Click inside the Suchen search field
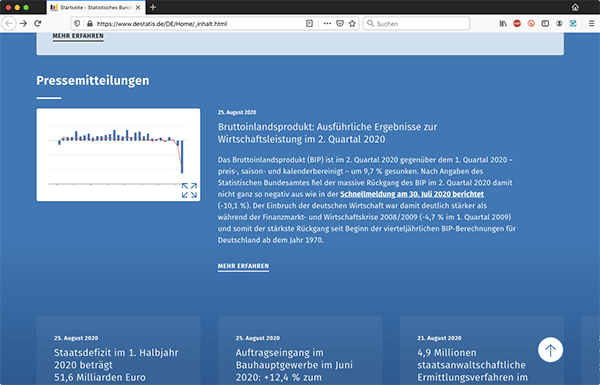600x385 pixels. (x=416, y=23)
